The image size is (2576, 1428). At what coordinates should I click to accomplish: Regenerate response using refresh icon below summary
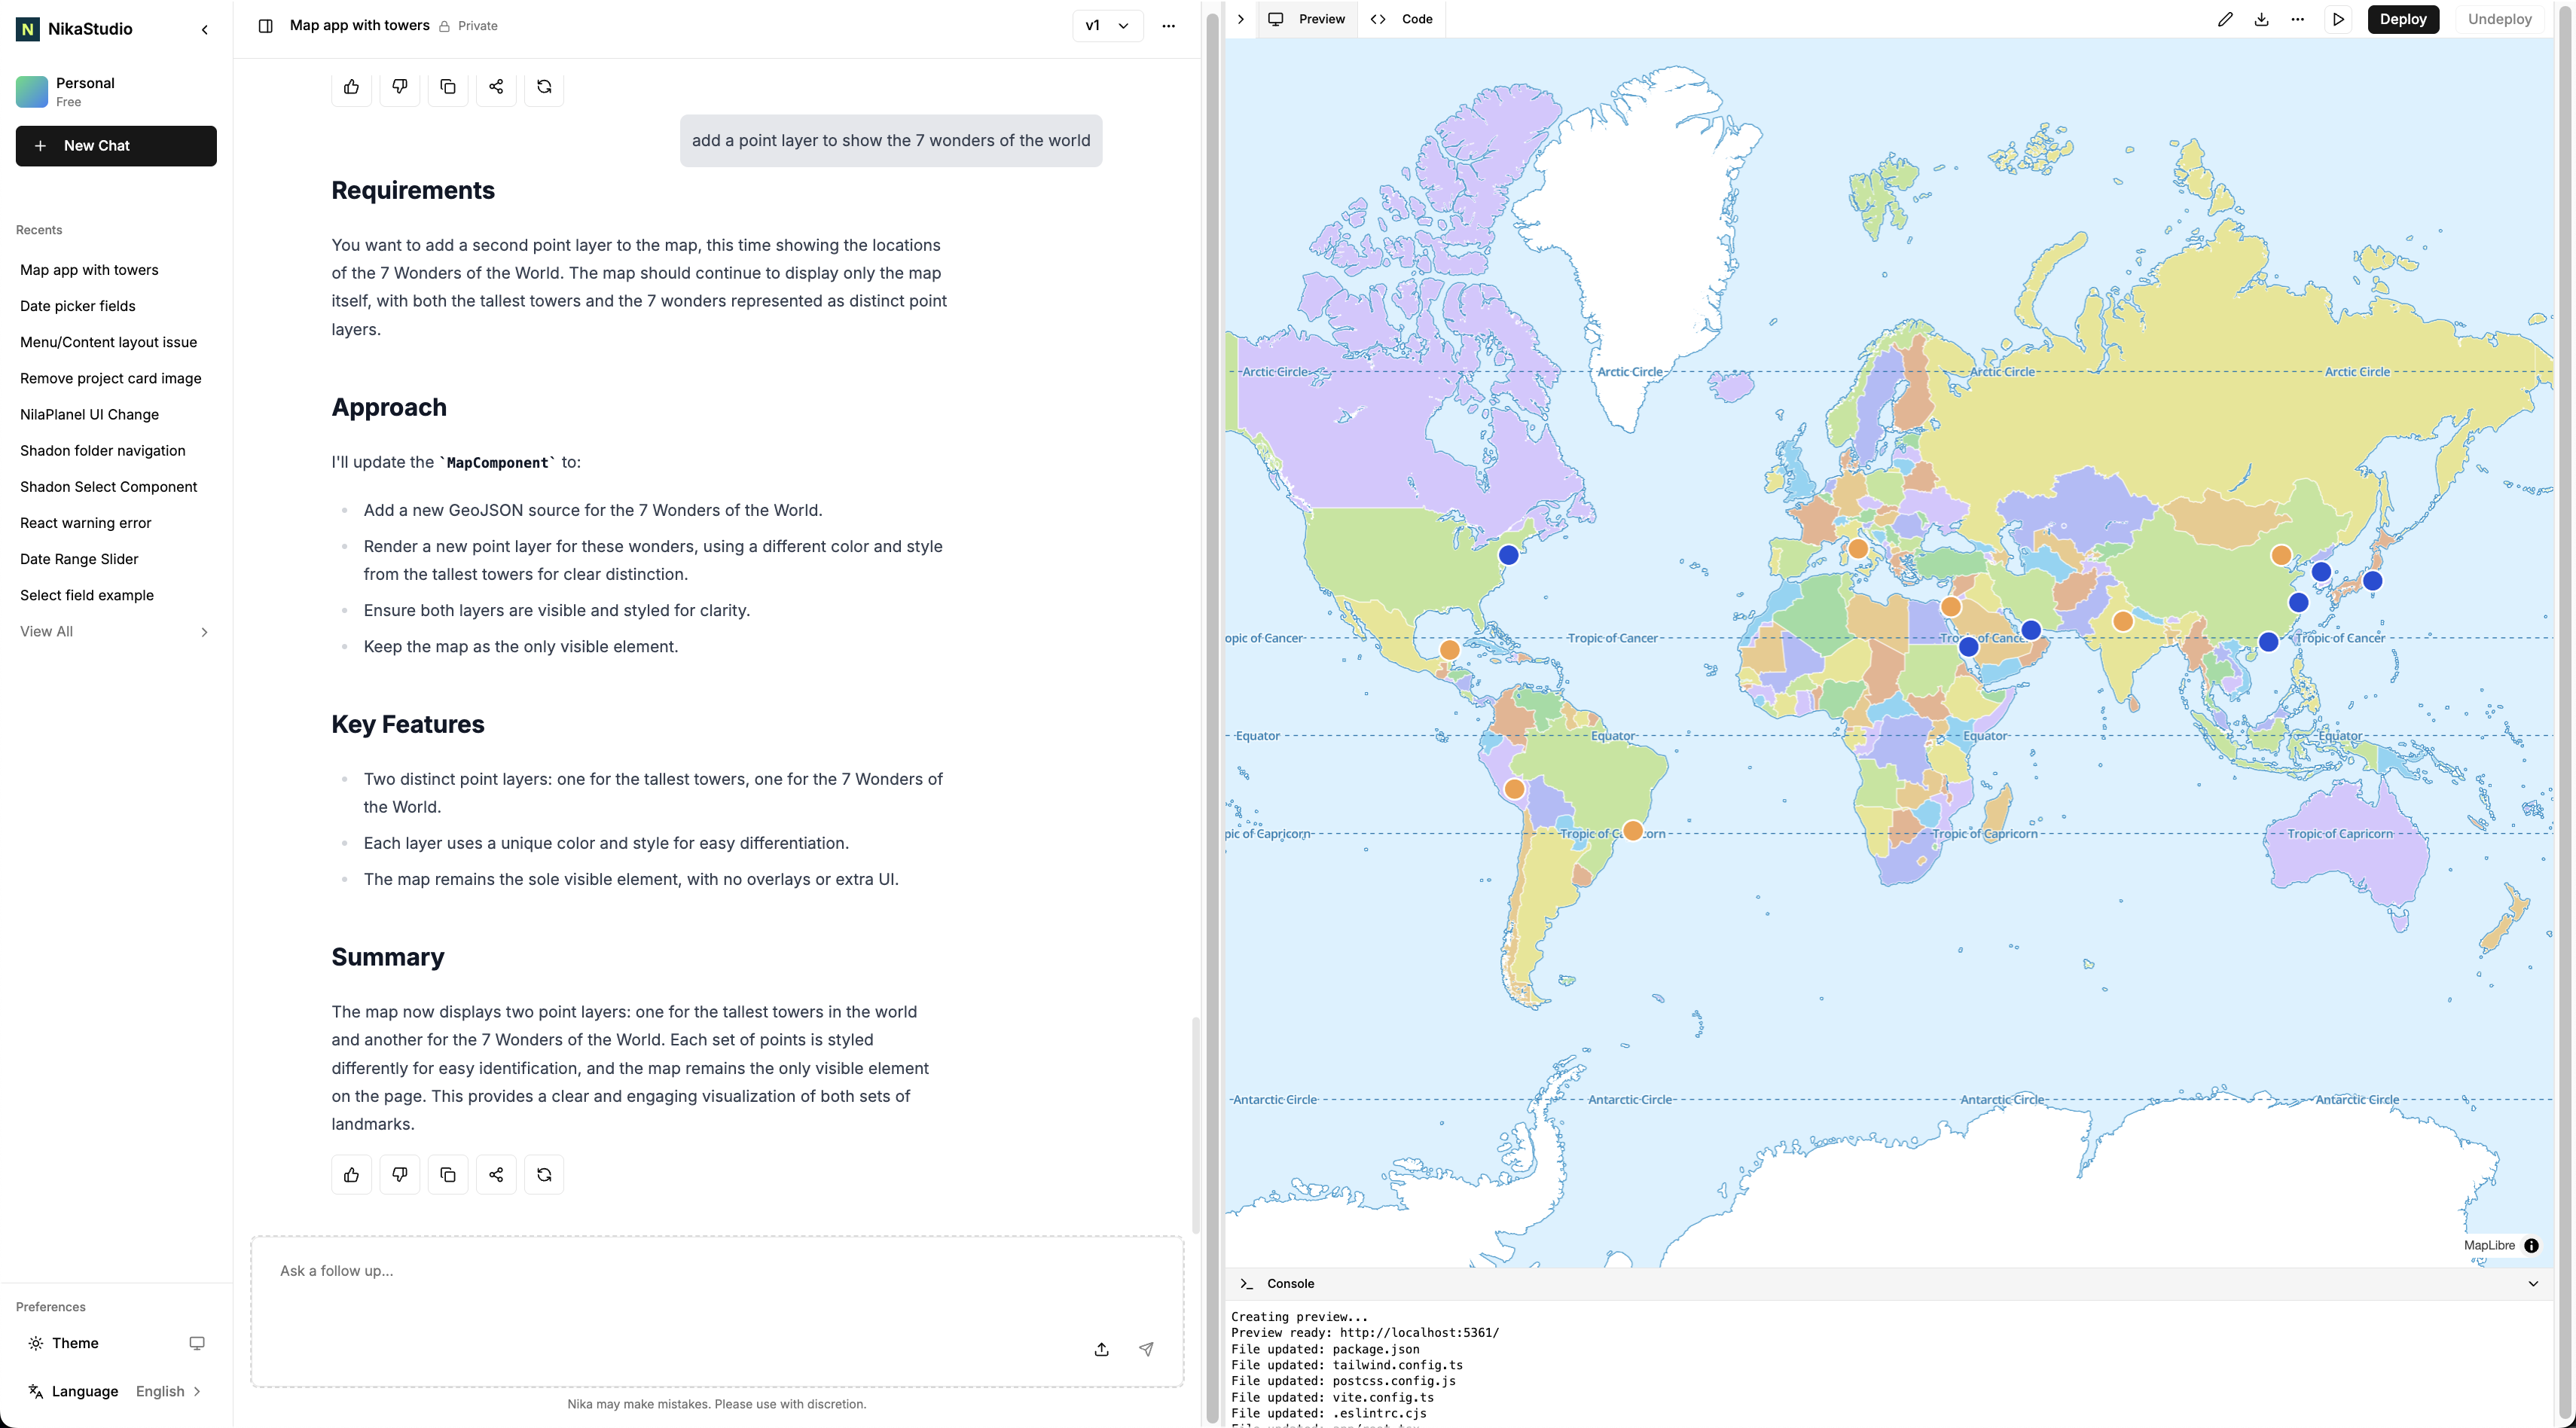click(544, 1174)
